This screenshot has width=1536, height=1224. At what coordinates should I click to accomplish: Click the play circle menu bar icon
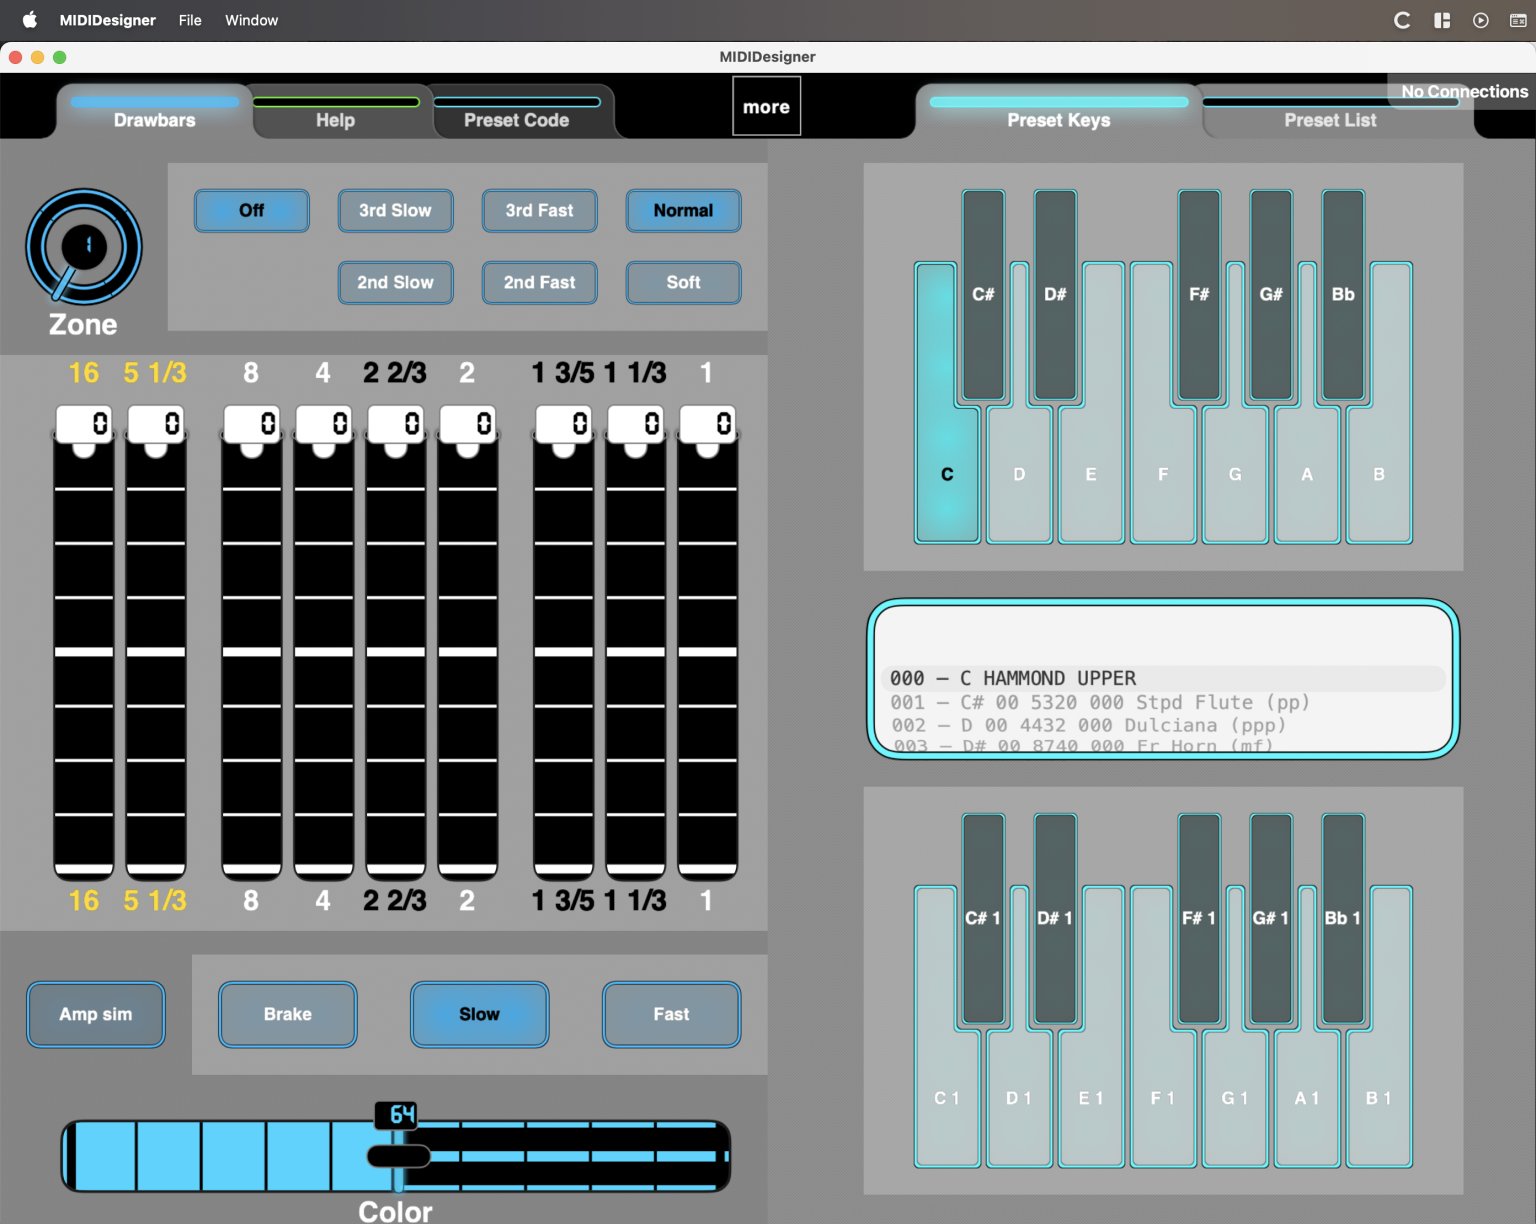(1481, 20)
